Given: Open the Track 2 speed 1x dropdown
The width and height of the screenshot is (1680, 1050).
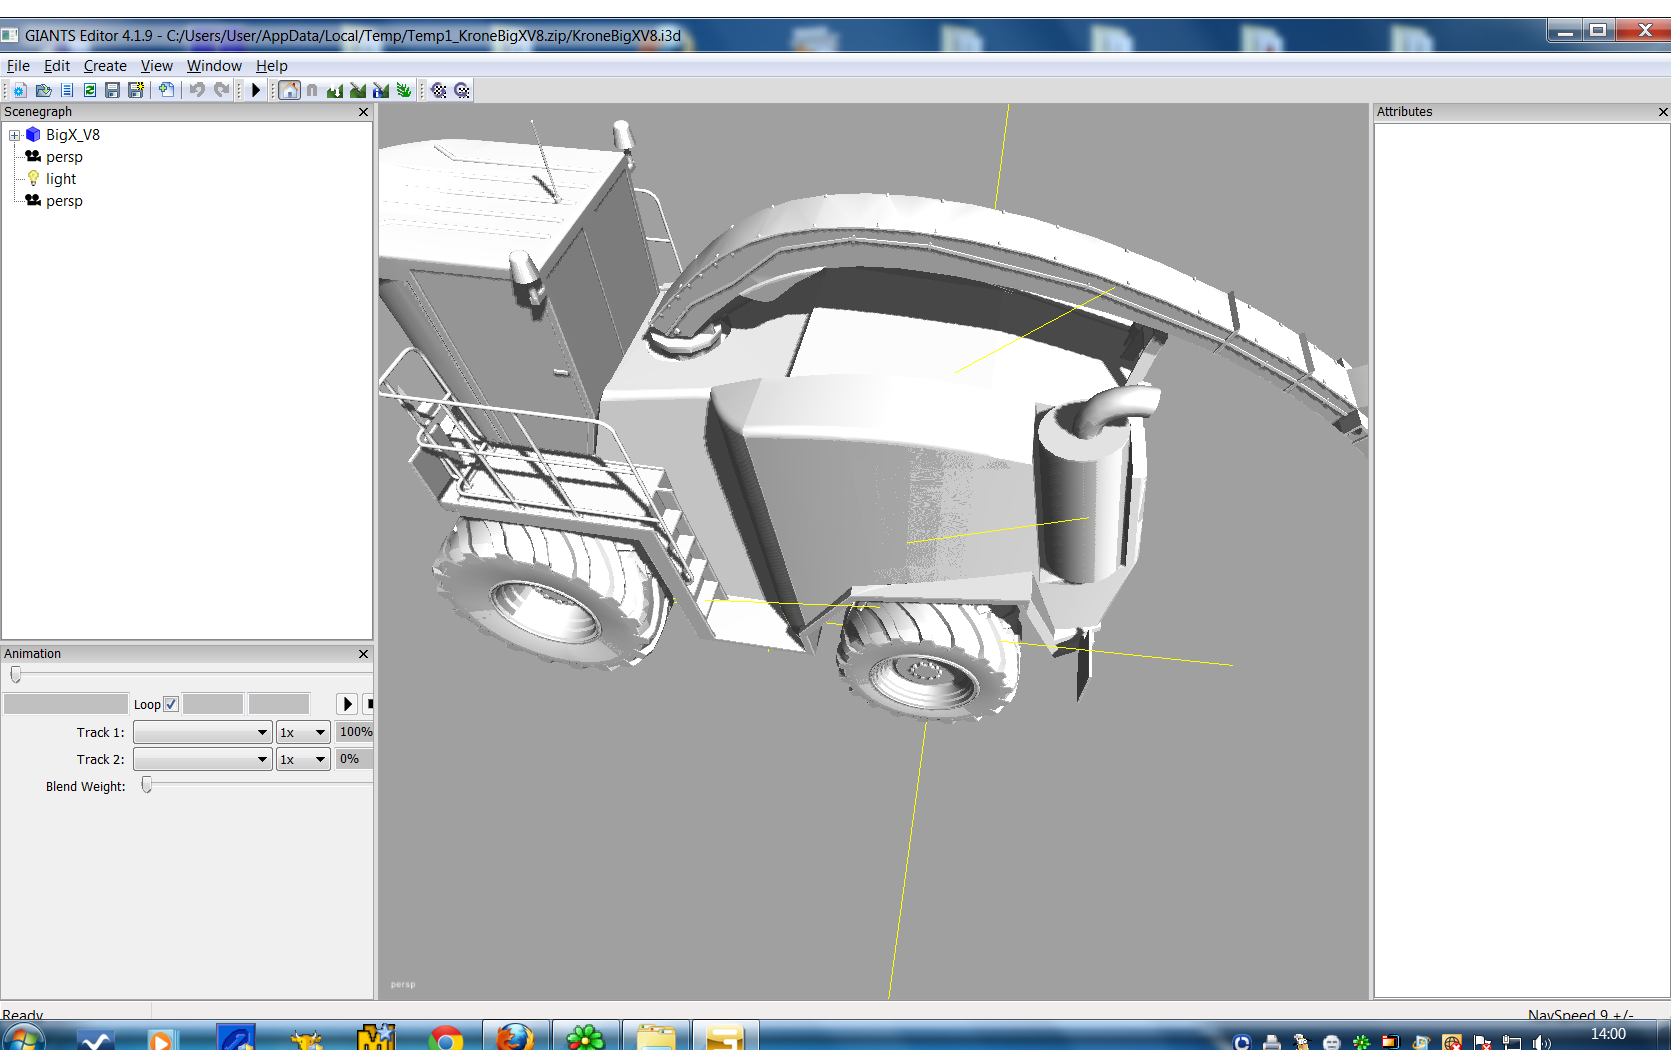Looking at the screenshot, I should (303, 759).
